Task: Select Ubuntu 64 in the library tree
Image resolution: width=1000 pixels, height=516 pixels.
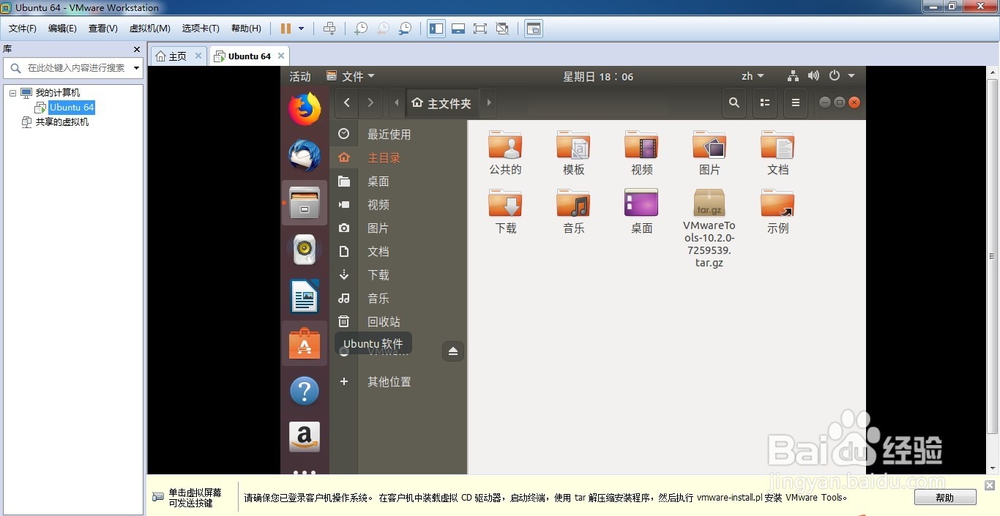Action: tap(71, 107)
